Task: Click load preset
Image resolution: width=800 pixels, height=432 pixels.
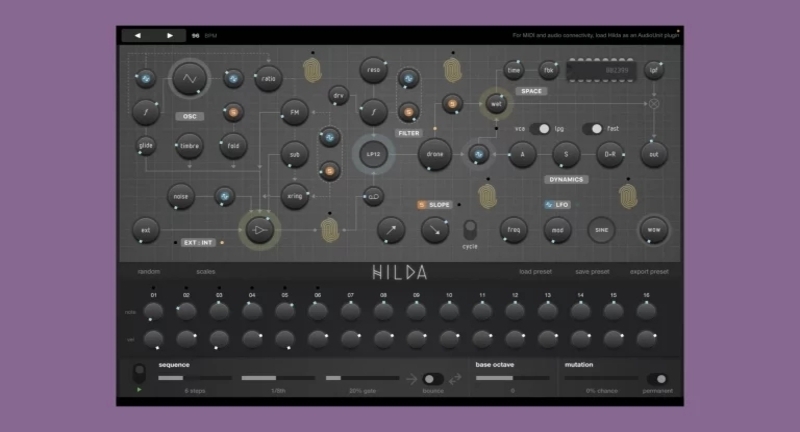Action: 535,271
